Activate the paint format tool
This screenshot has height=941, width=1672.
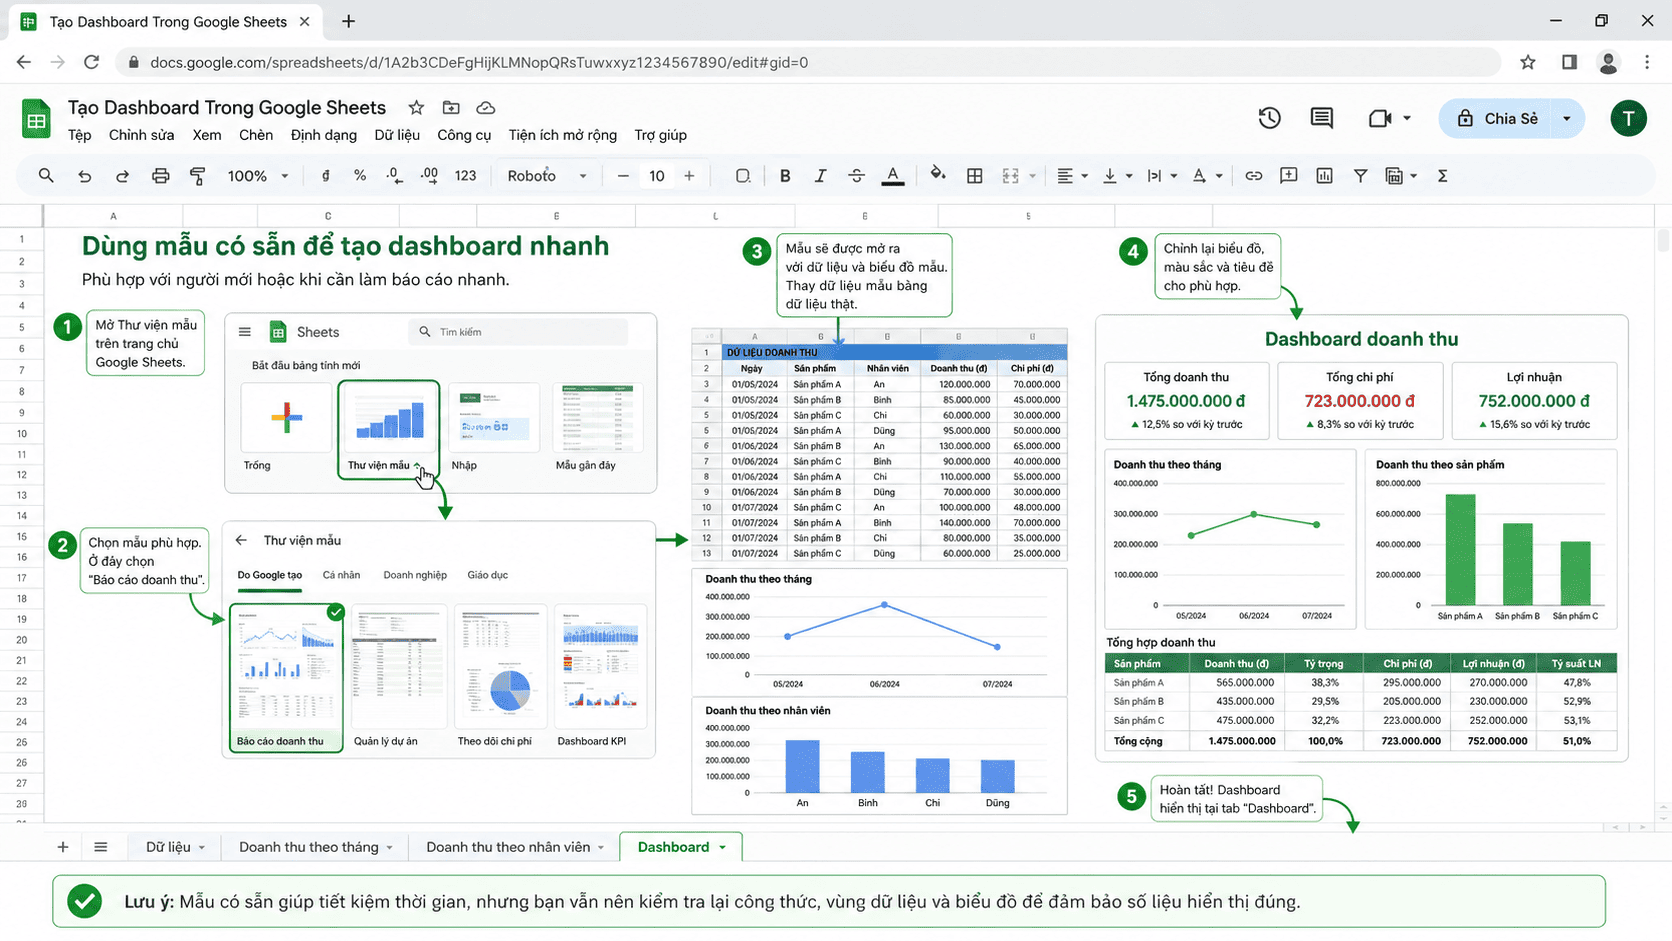(197, 176)
